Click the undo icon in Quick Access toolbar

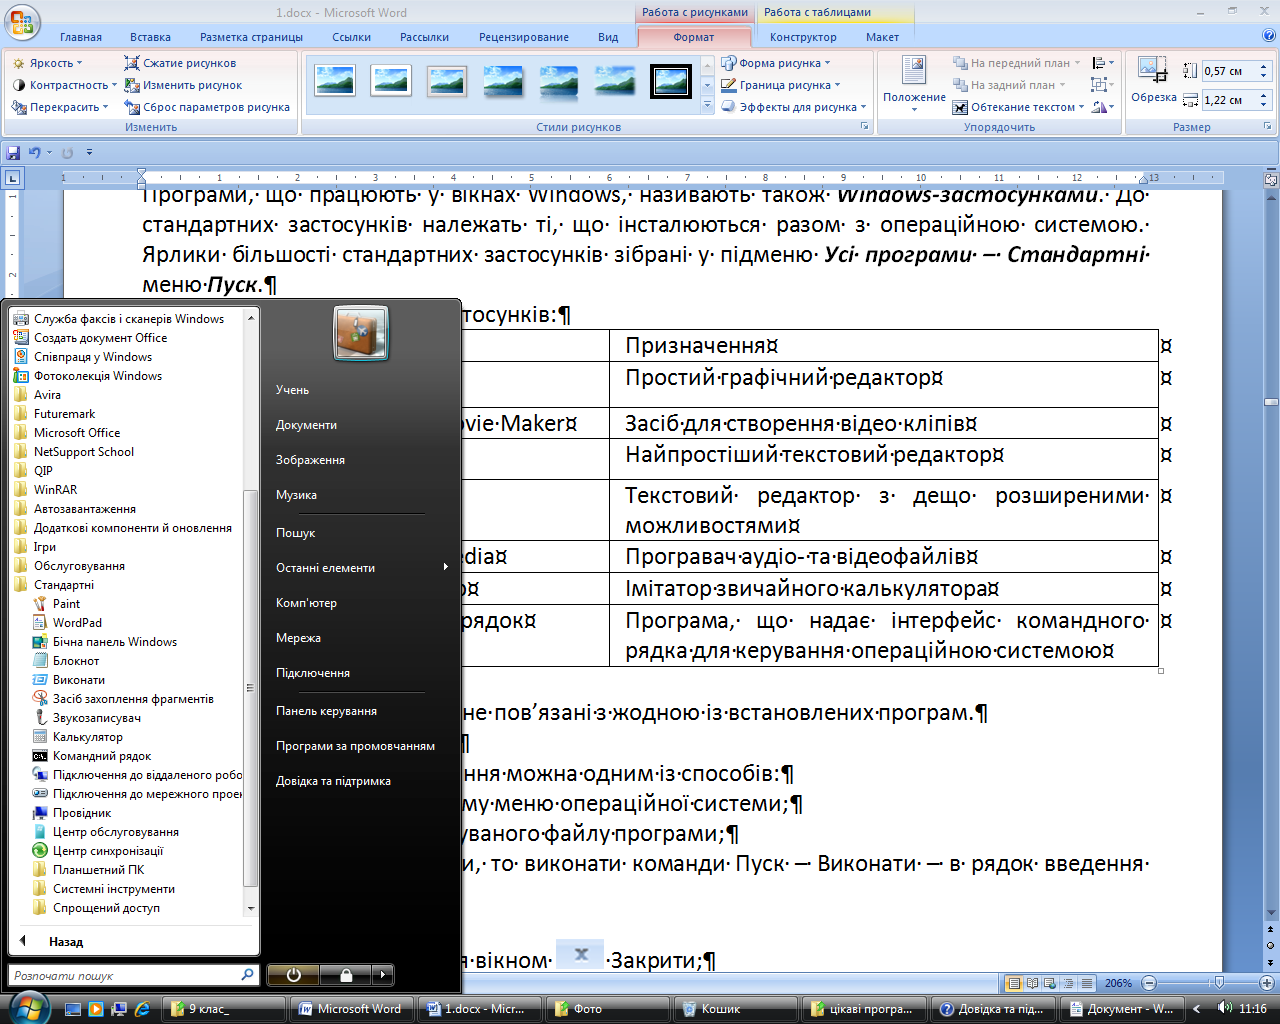[35, 152]
